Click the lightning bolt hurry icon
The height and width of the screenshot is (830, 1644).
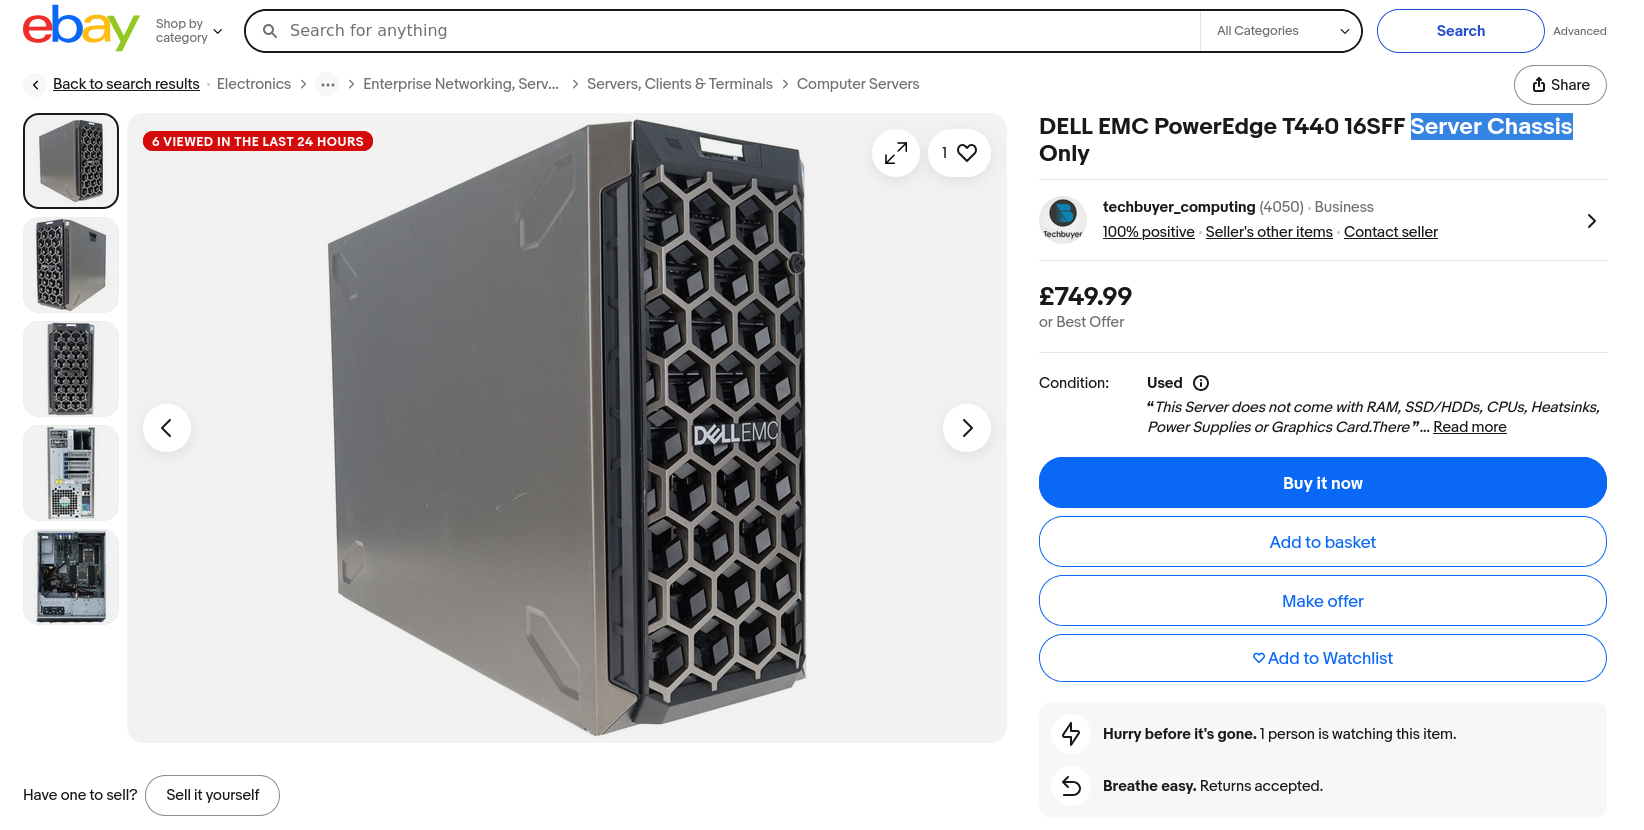click(1071, 734)
